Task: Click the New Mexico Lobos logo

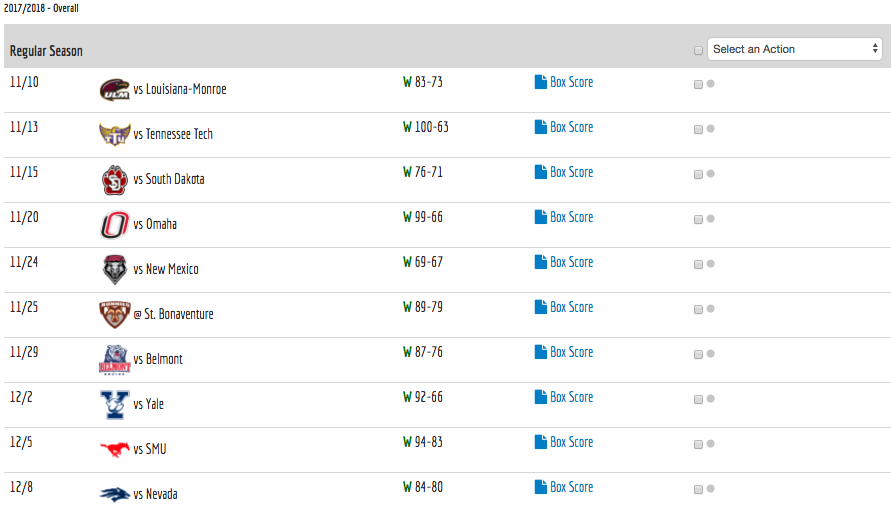Action: pyautogui.click(x=114, y=270)
